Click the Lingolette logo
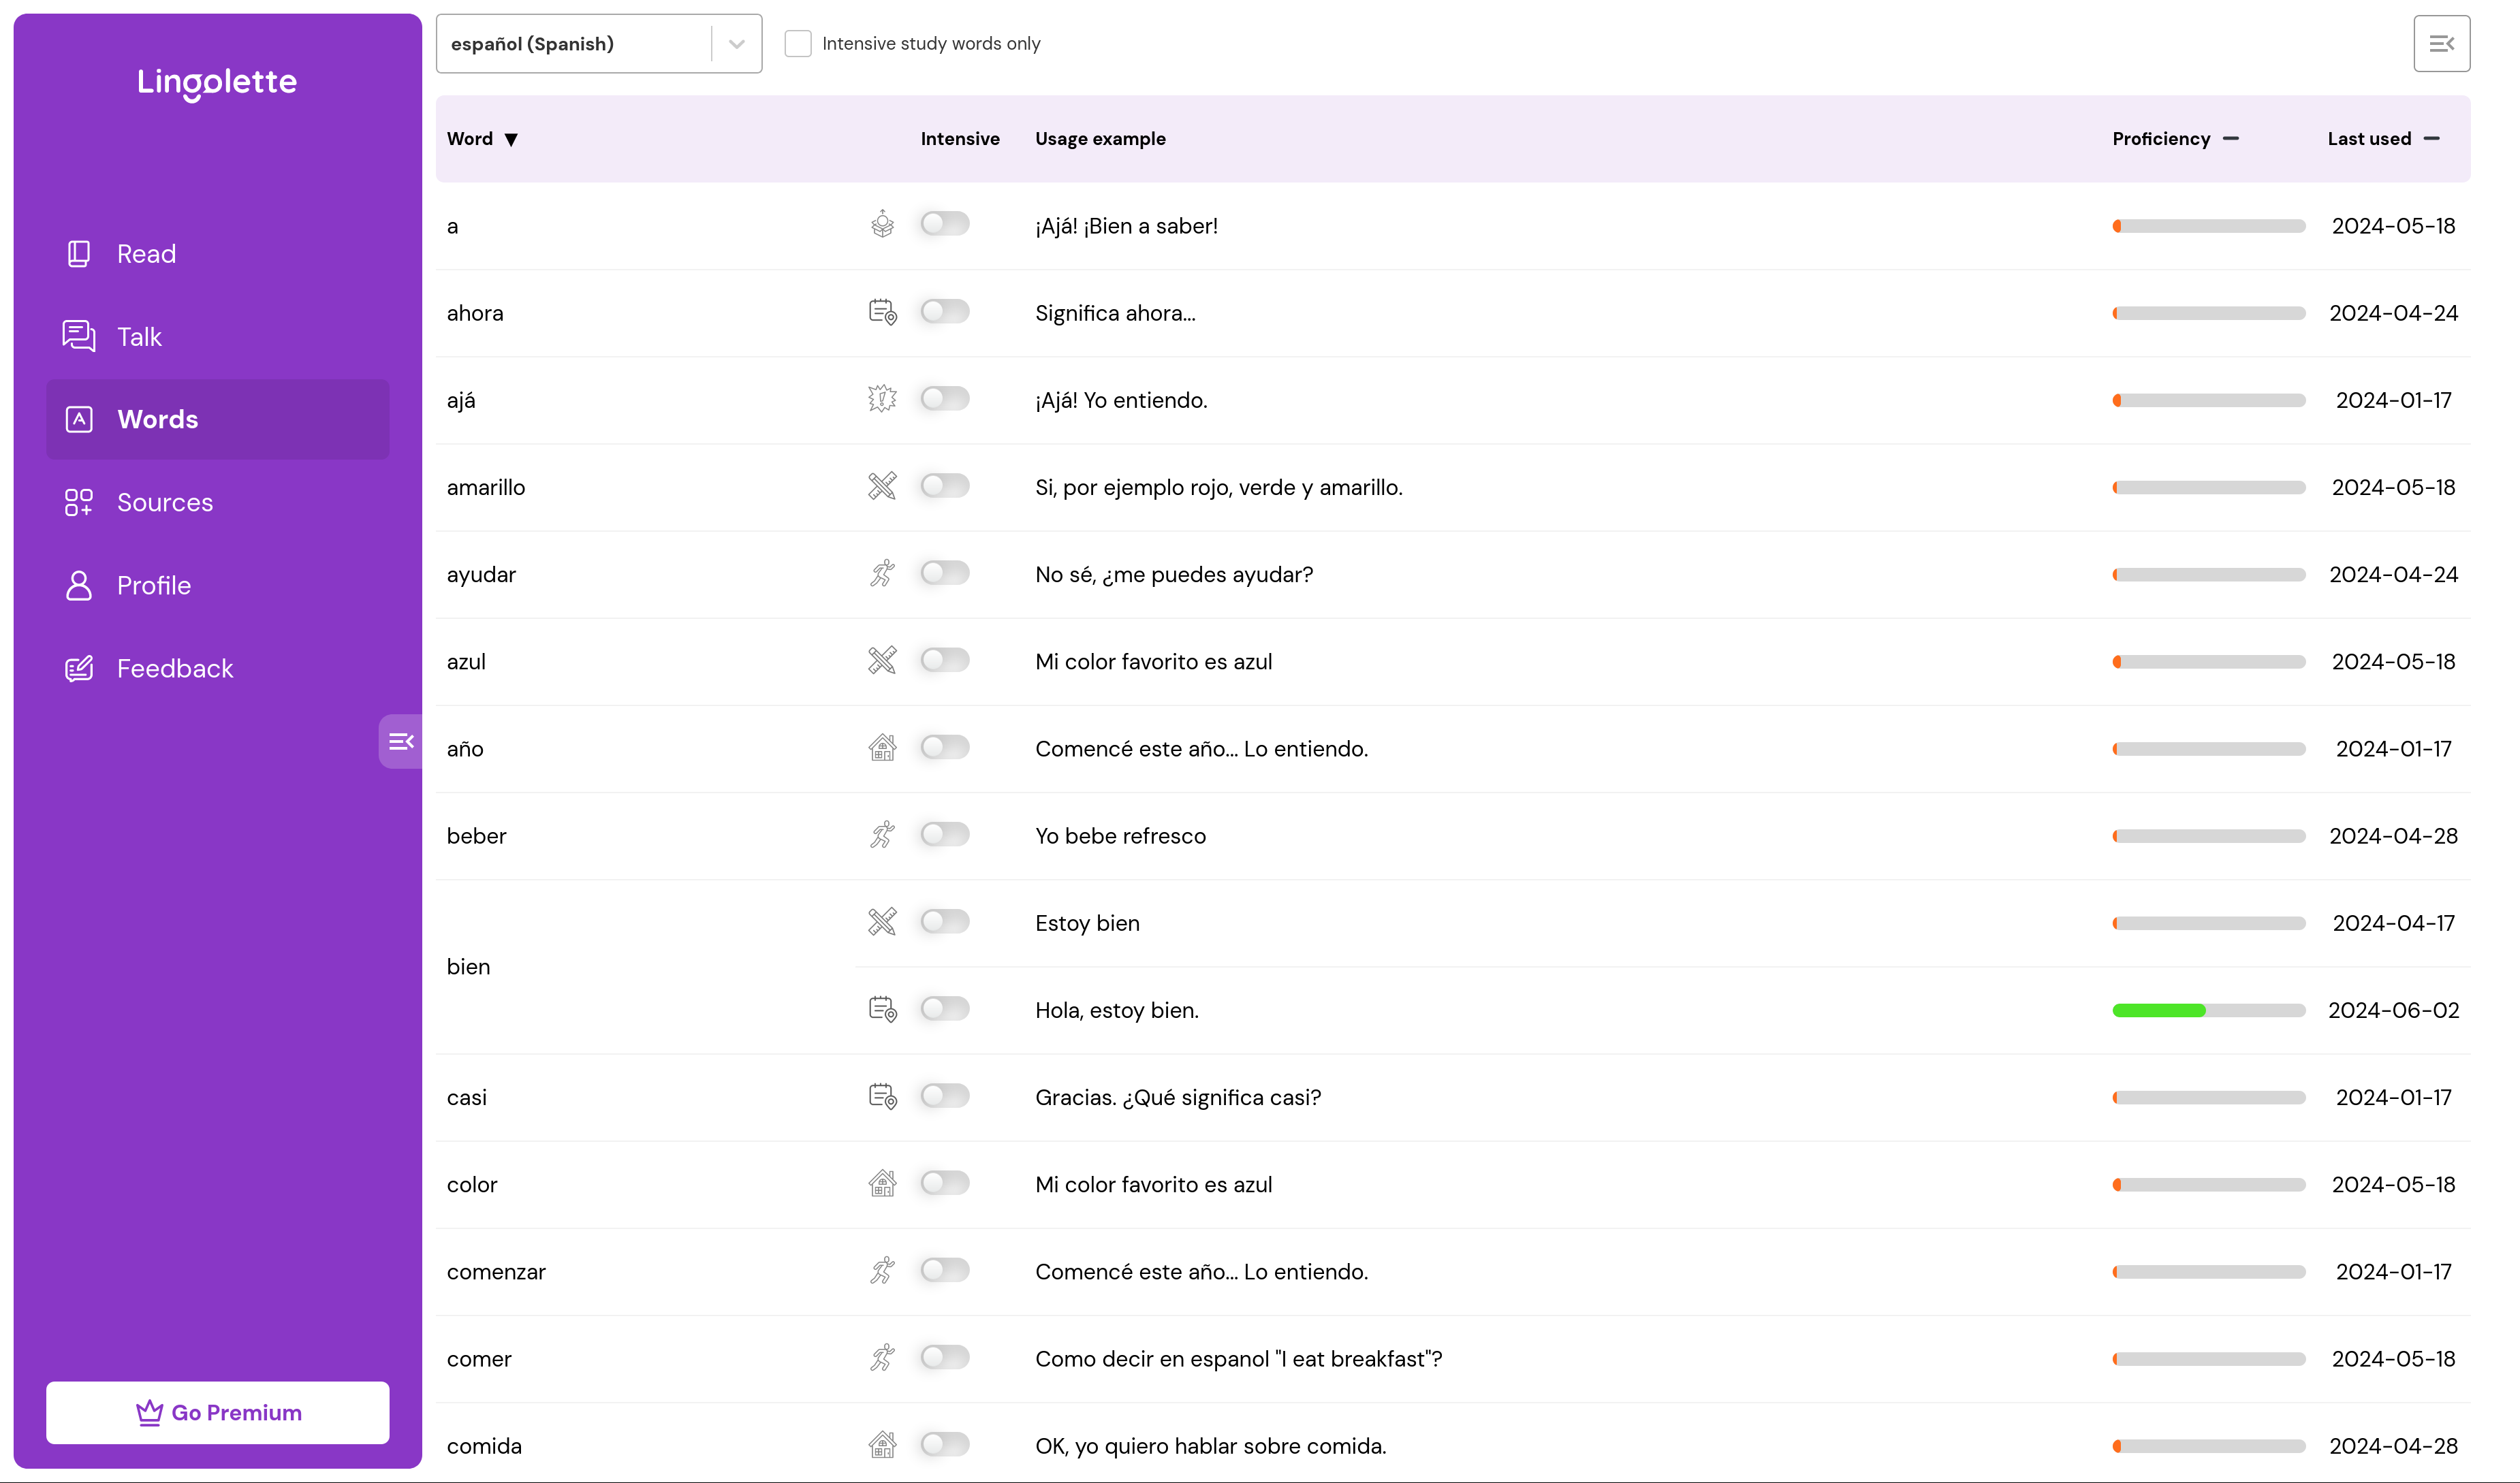 click(x=217, y=81)
